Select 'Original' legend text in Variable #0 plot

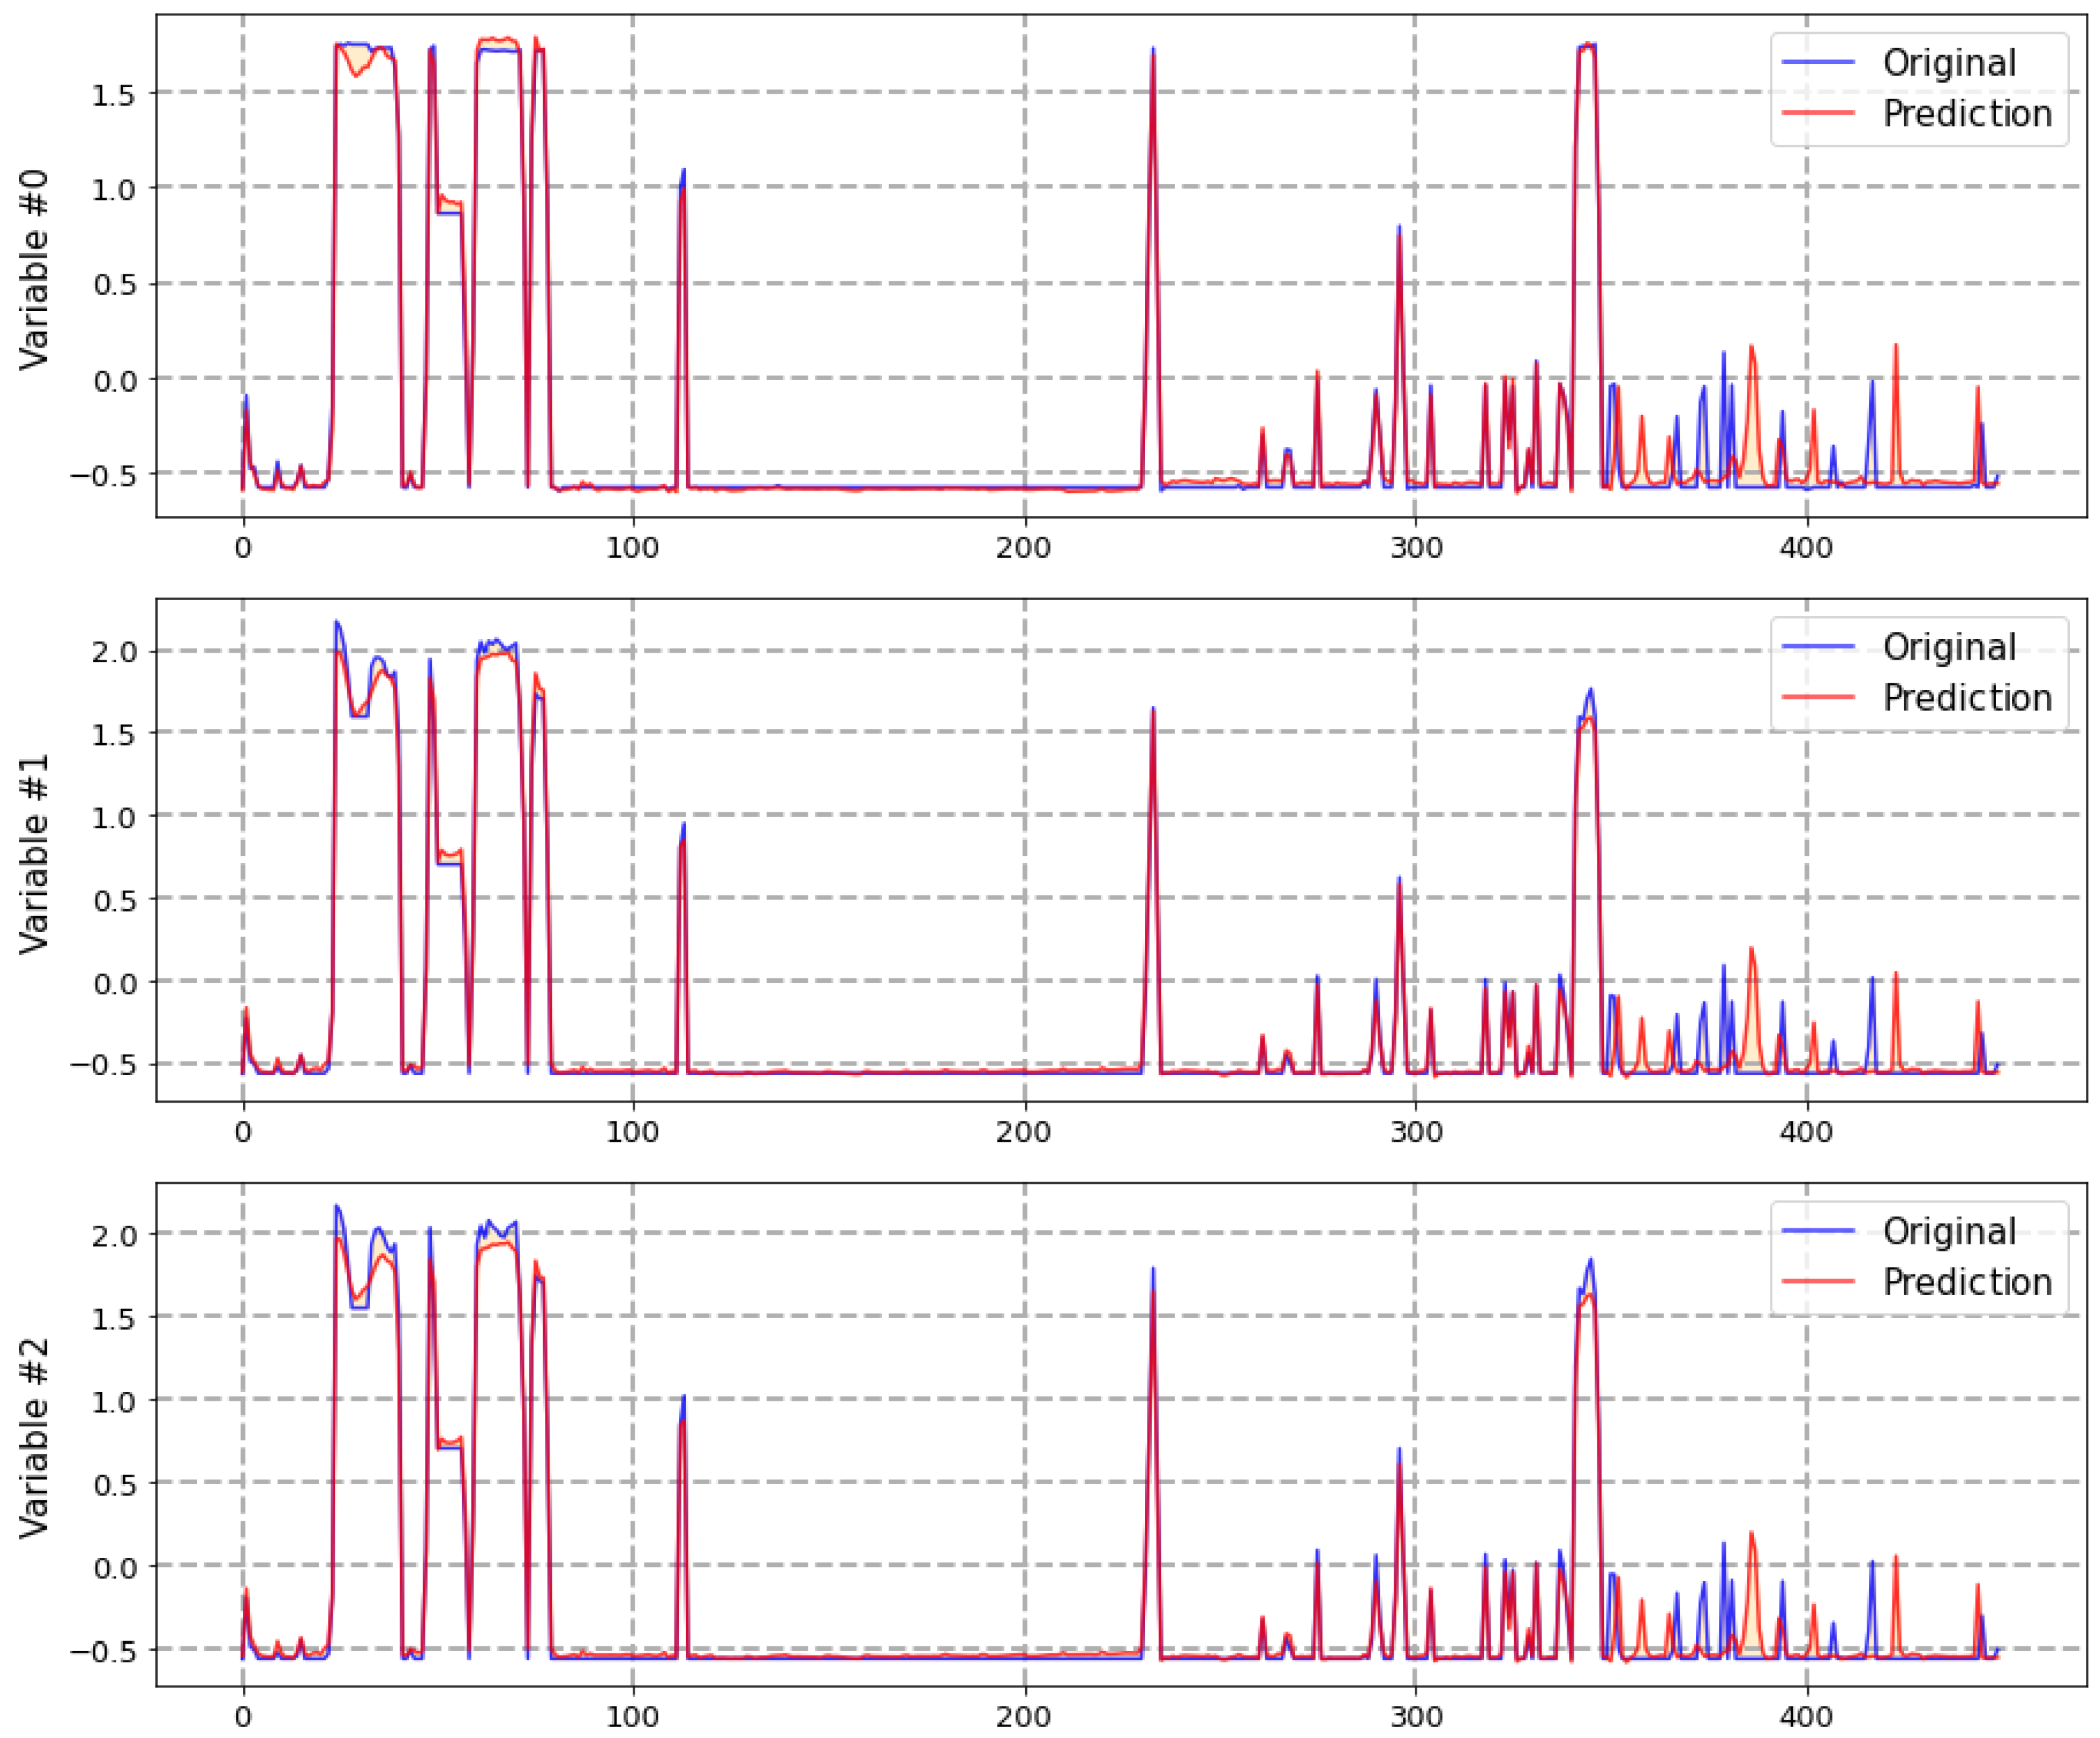[x=1949, y=63]
